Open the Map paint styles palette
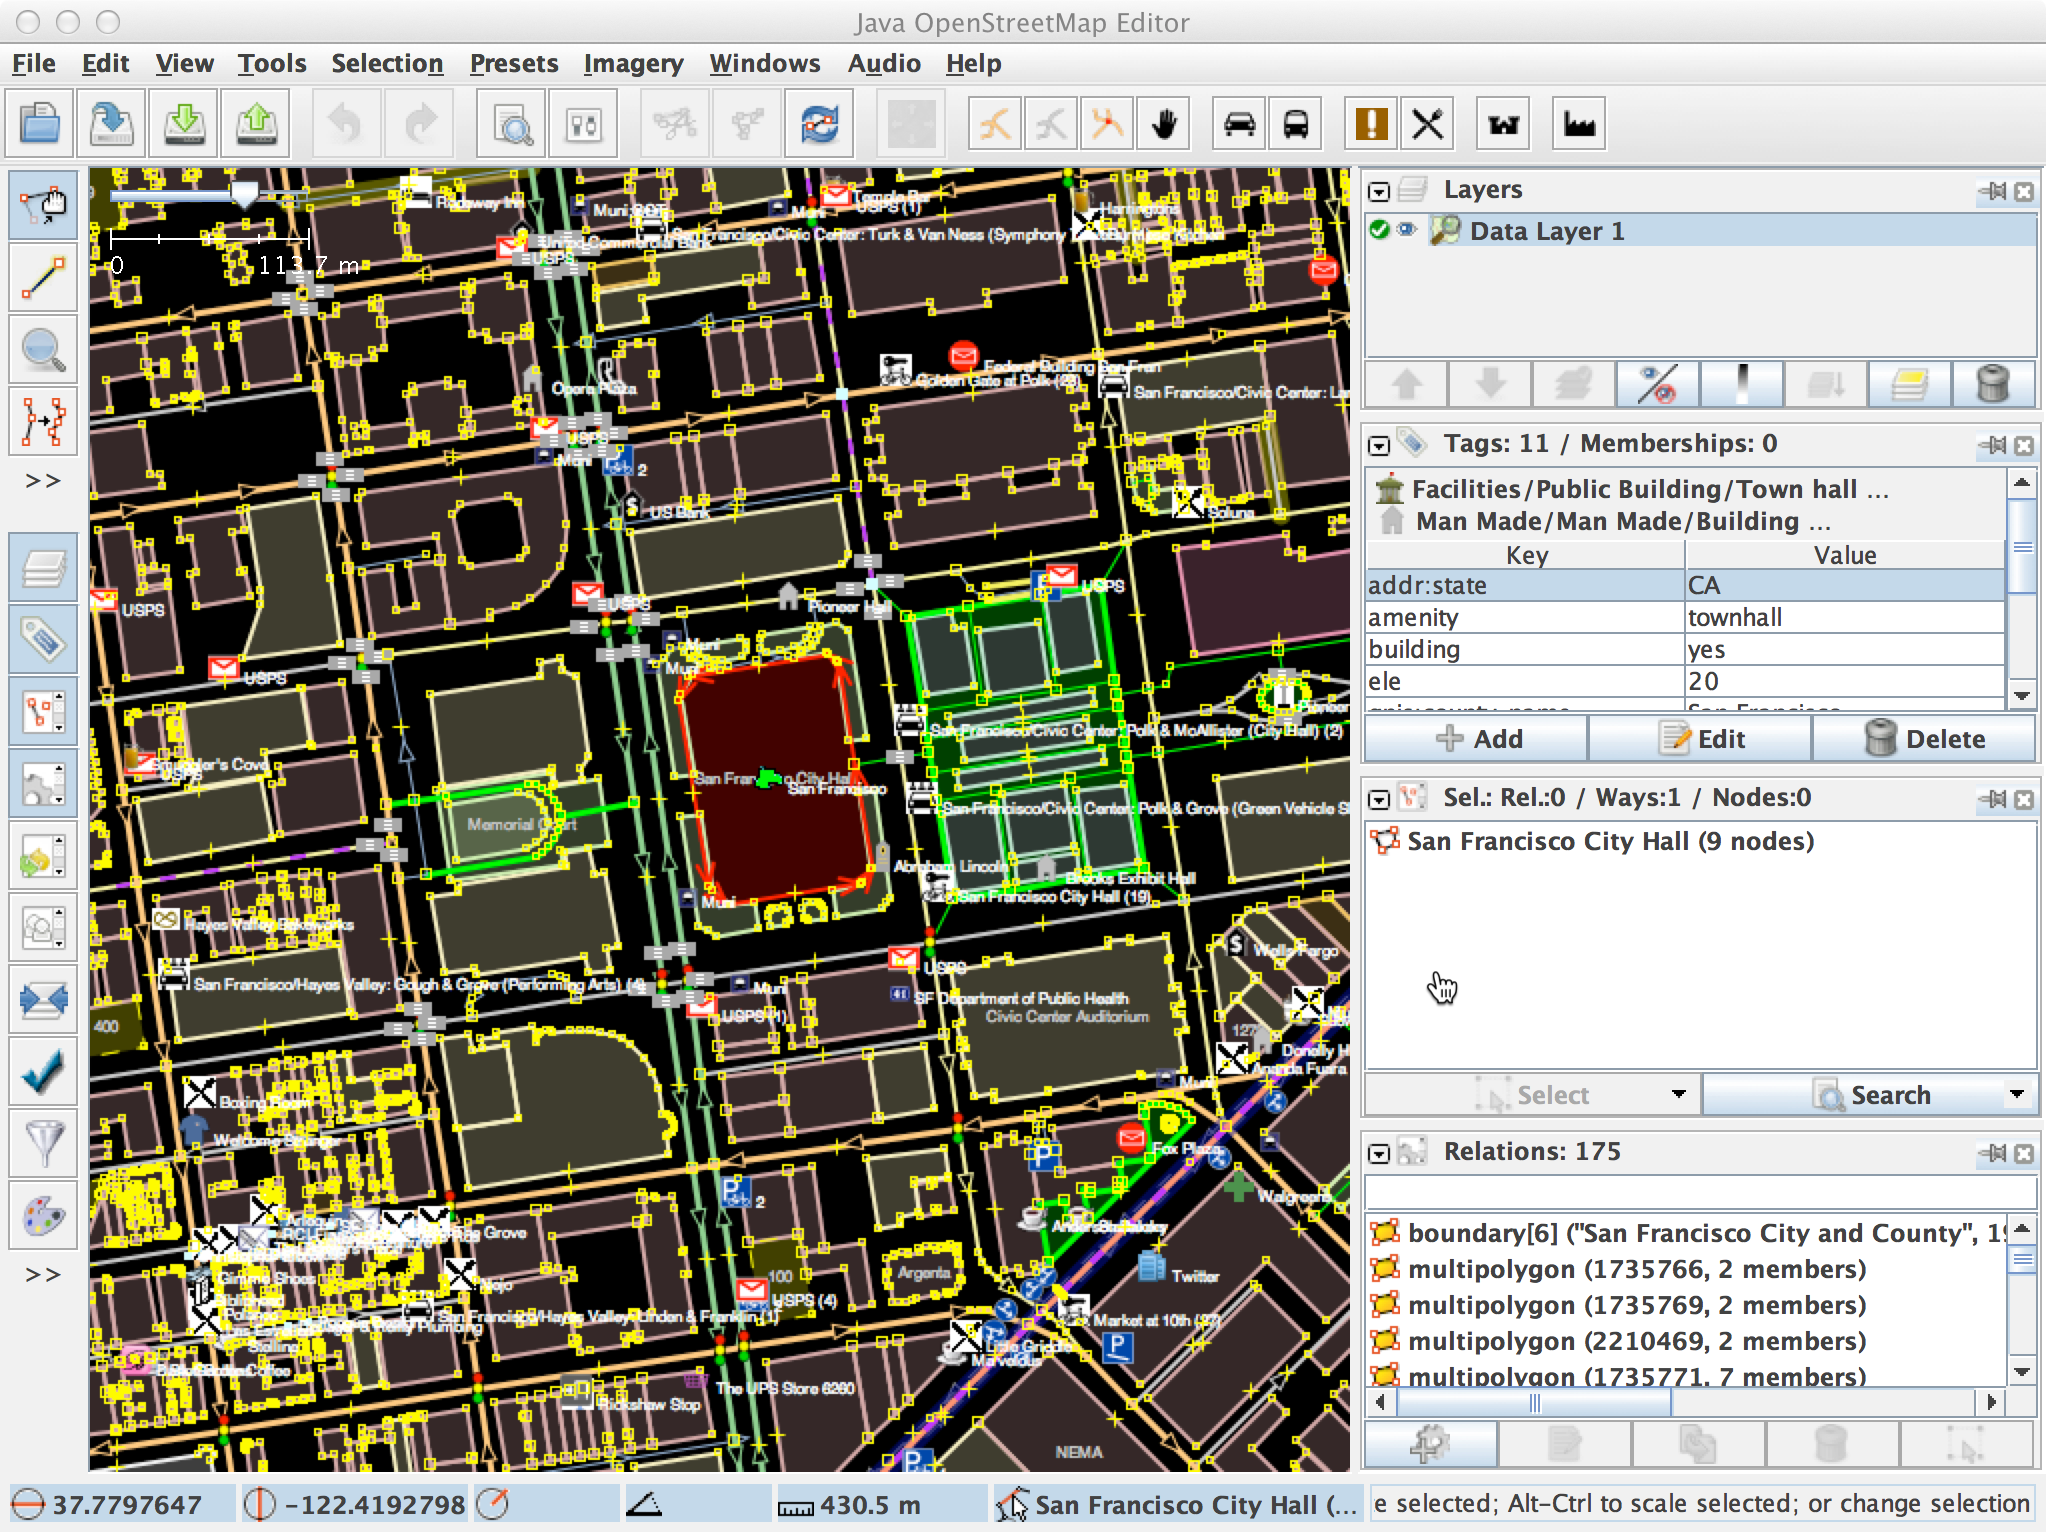This screenshot has width=2046, height=1532. (x=43, y=1216)
